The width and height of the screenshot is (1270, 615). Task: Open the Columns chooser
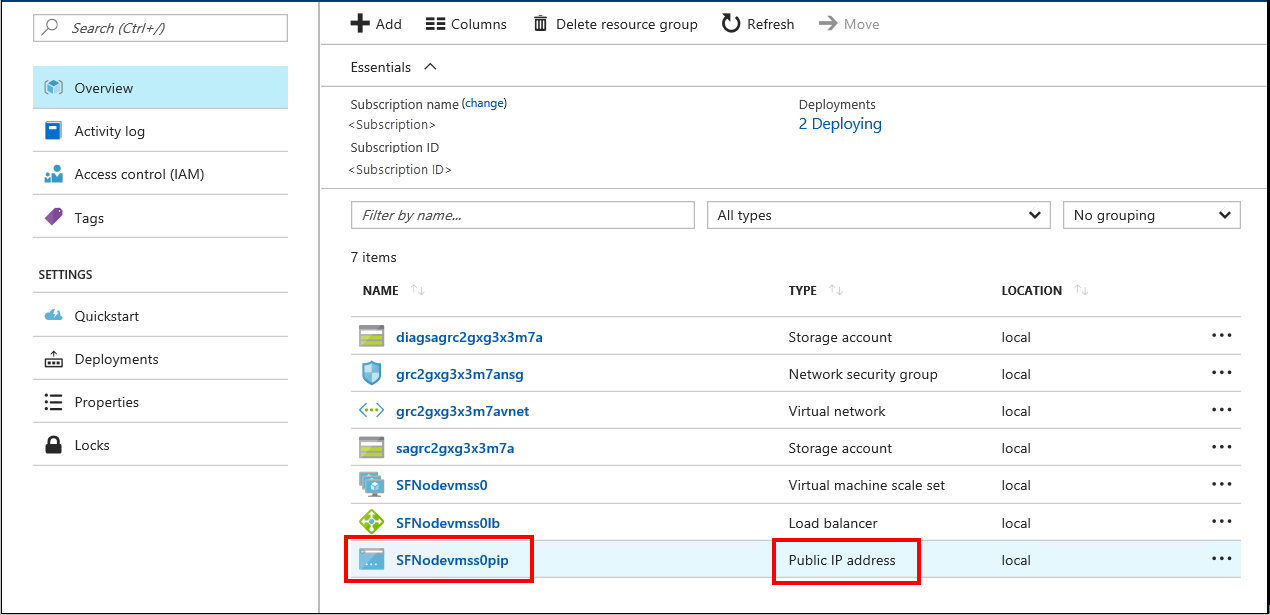[466, 24]
